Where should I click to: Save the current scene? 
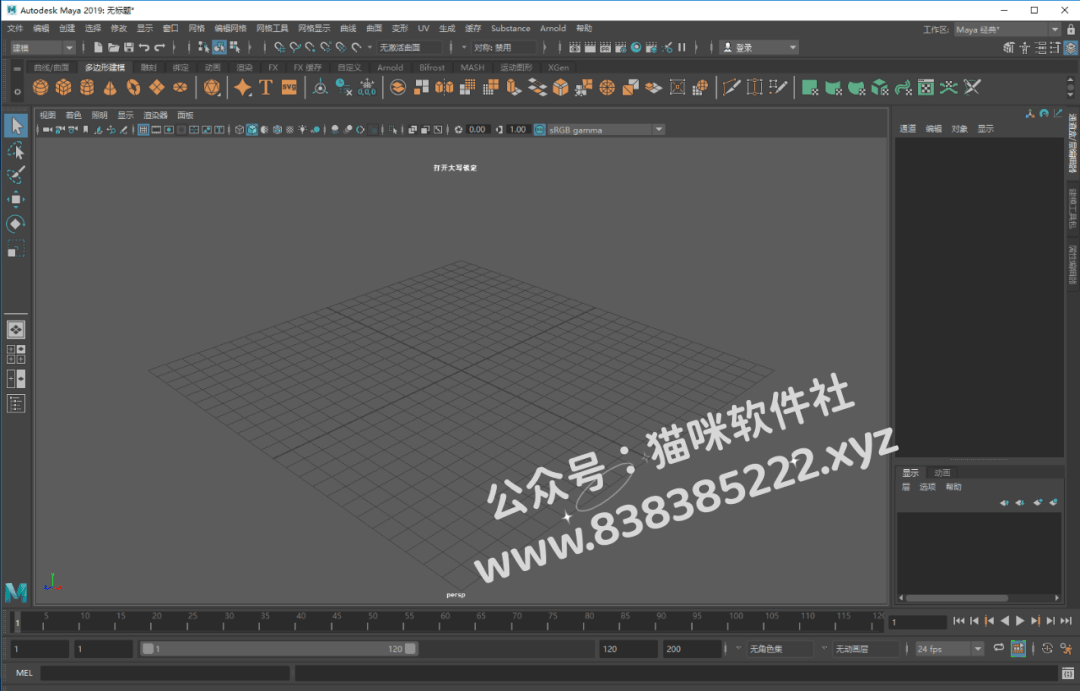[129, 47]
